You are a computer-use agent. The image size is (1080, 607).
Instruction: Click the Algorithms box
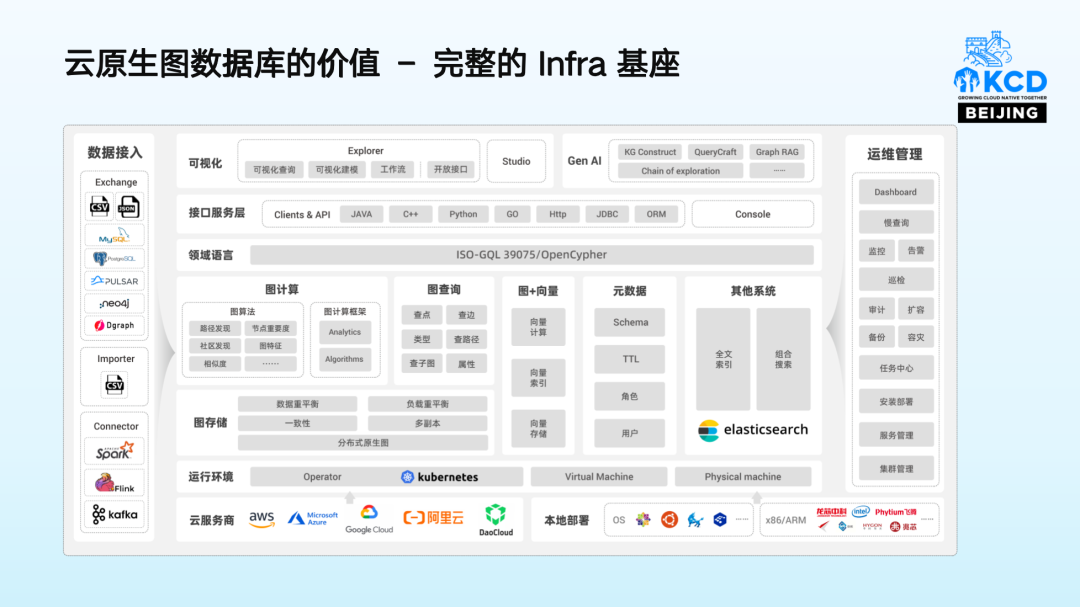[344, 359]
